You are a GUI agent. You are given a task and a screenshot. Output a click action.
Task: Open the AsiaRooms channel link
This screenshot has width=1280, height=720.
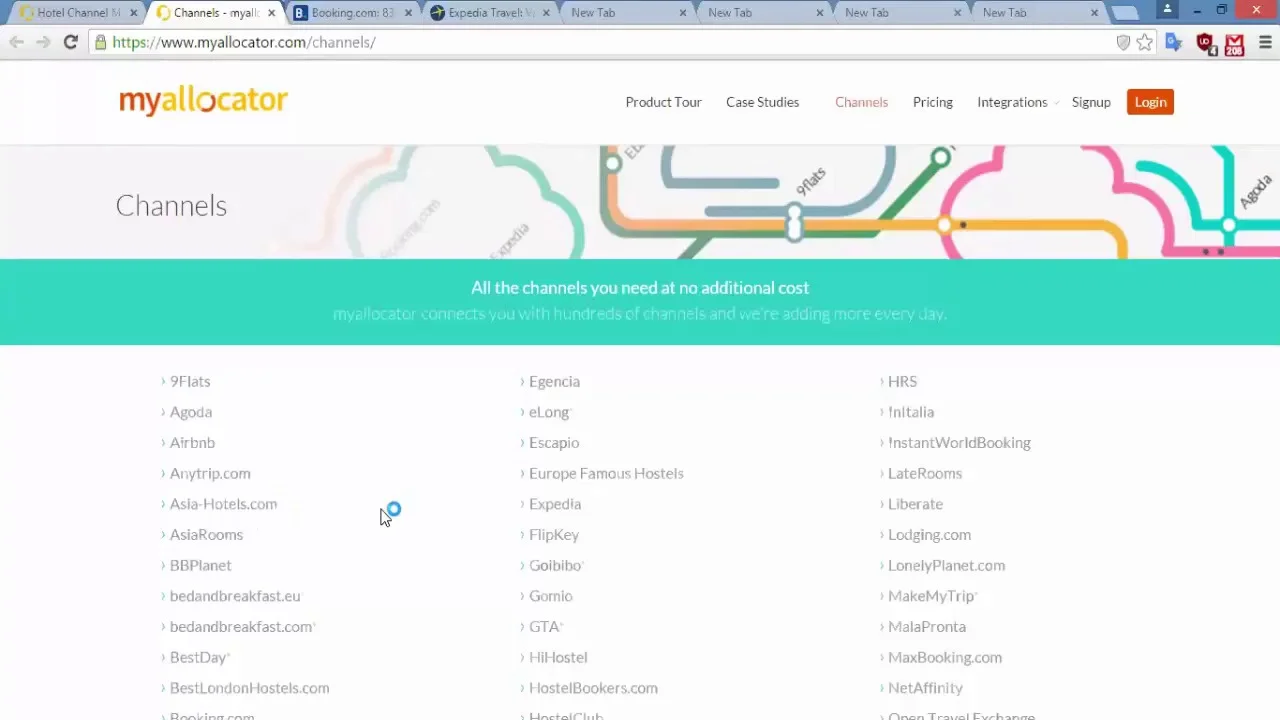coord(206,534)
